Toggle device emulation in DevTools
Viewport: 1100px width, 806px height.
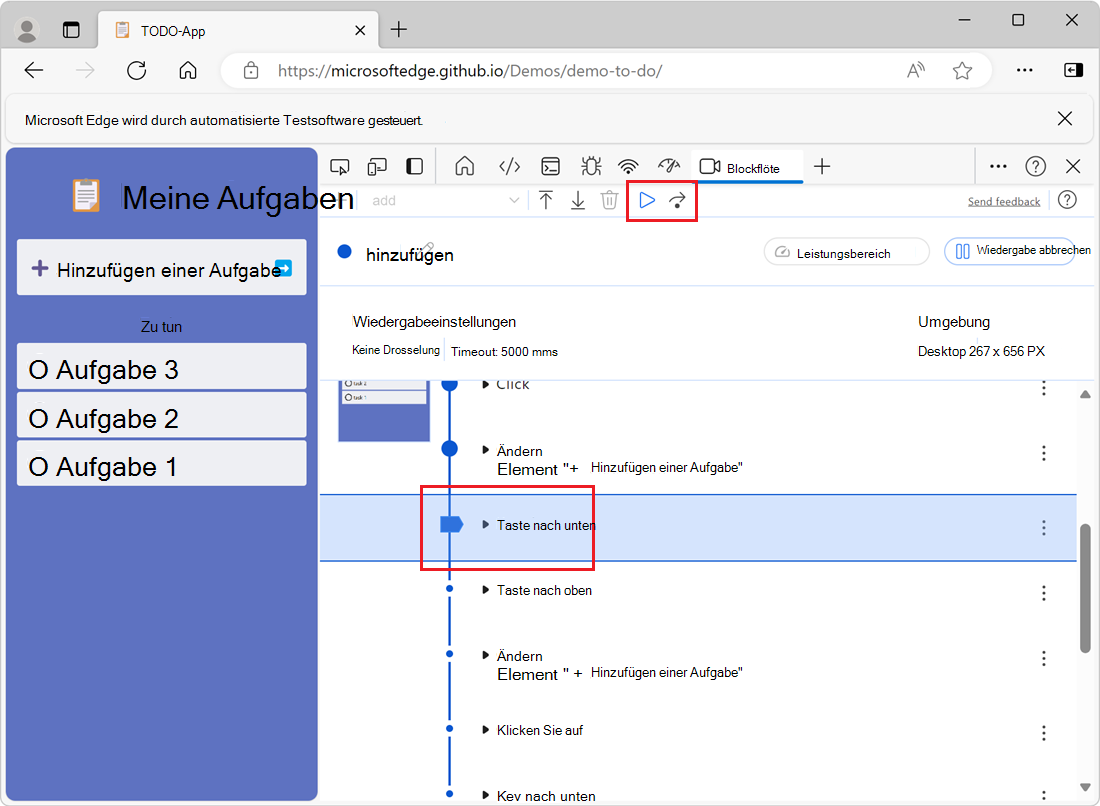coord(377,166)
